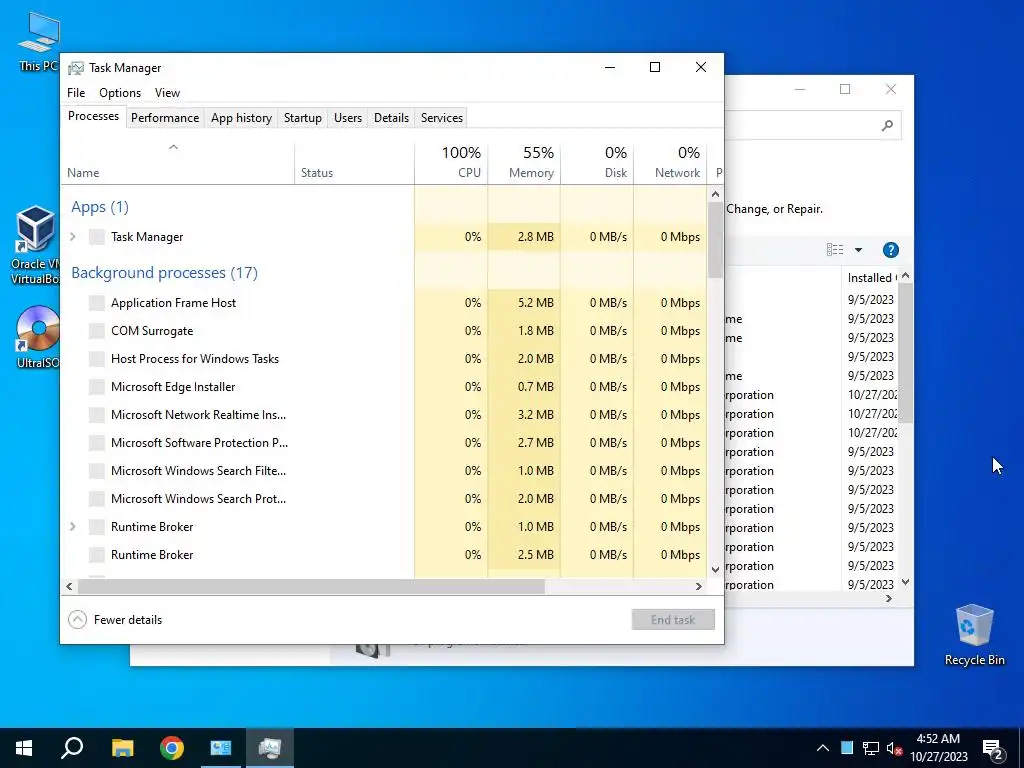Select the second Runtime Broker at 2.5 MB
This screenshot has height=768, width=1024.
pos(383,555)
